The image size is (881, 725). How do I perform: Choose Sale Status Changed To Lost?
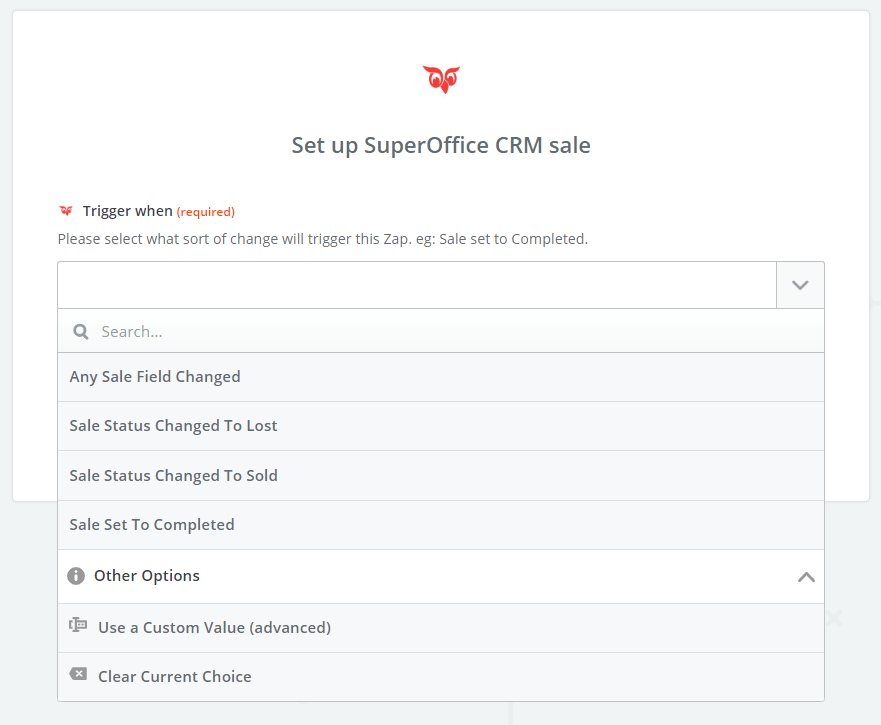point(173,426)
